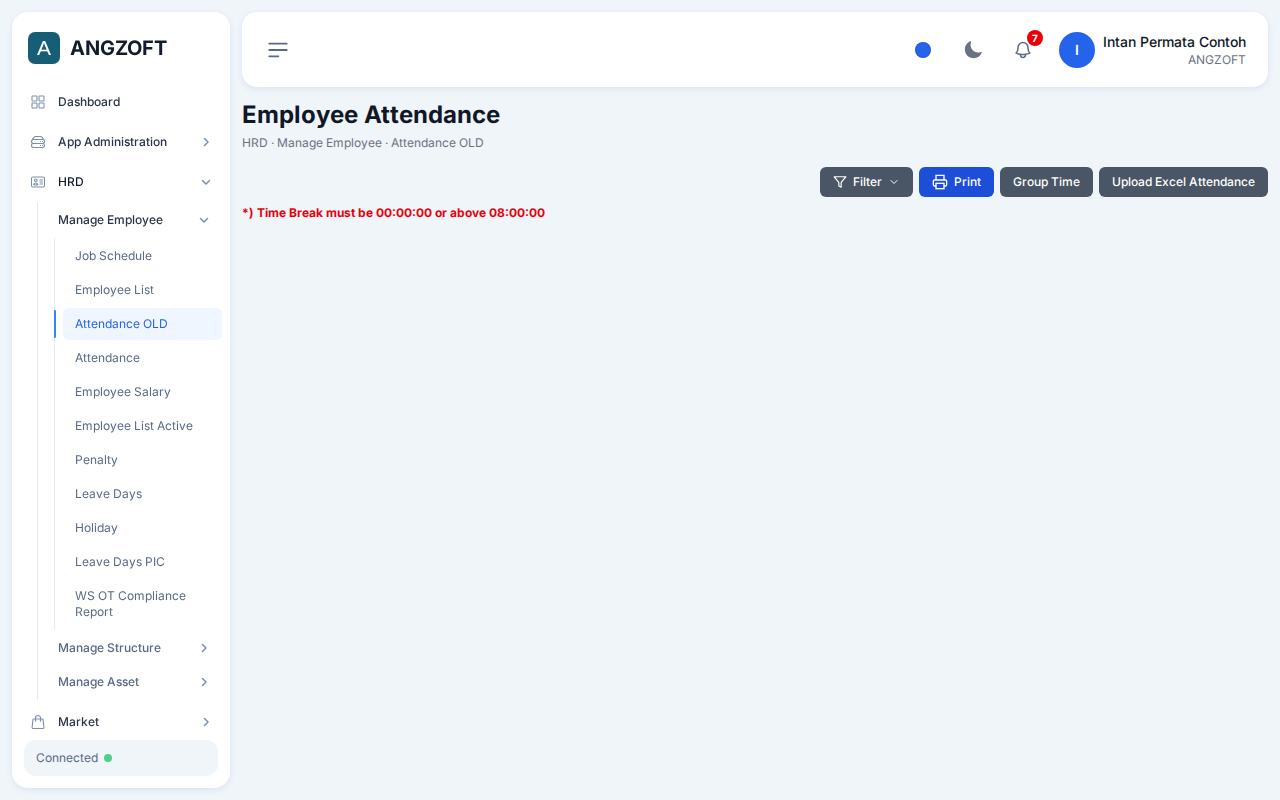Open Leave Days menu item

coord(142,494)
